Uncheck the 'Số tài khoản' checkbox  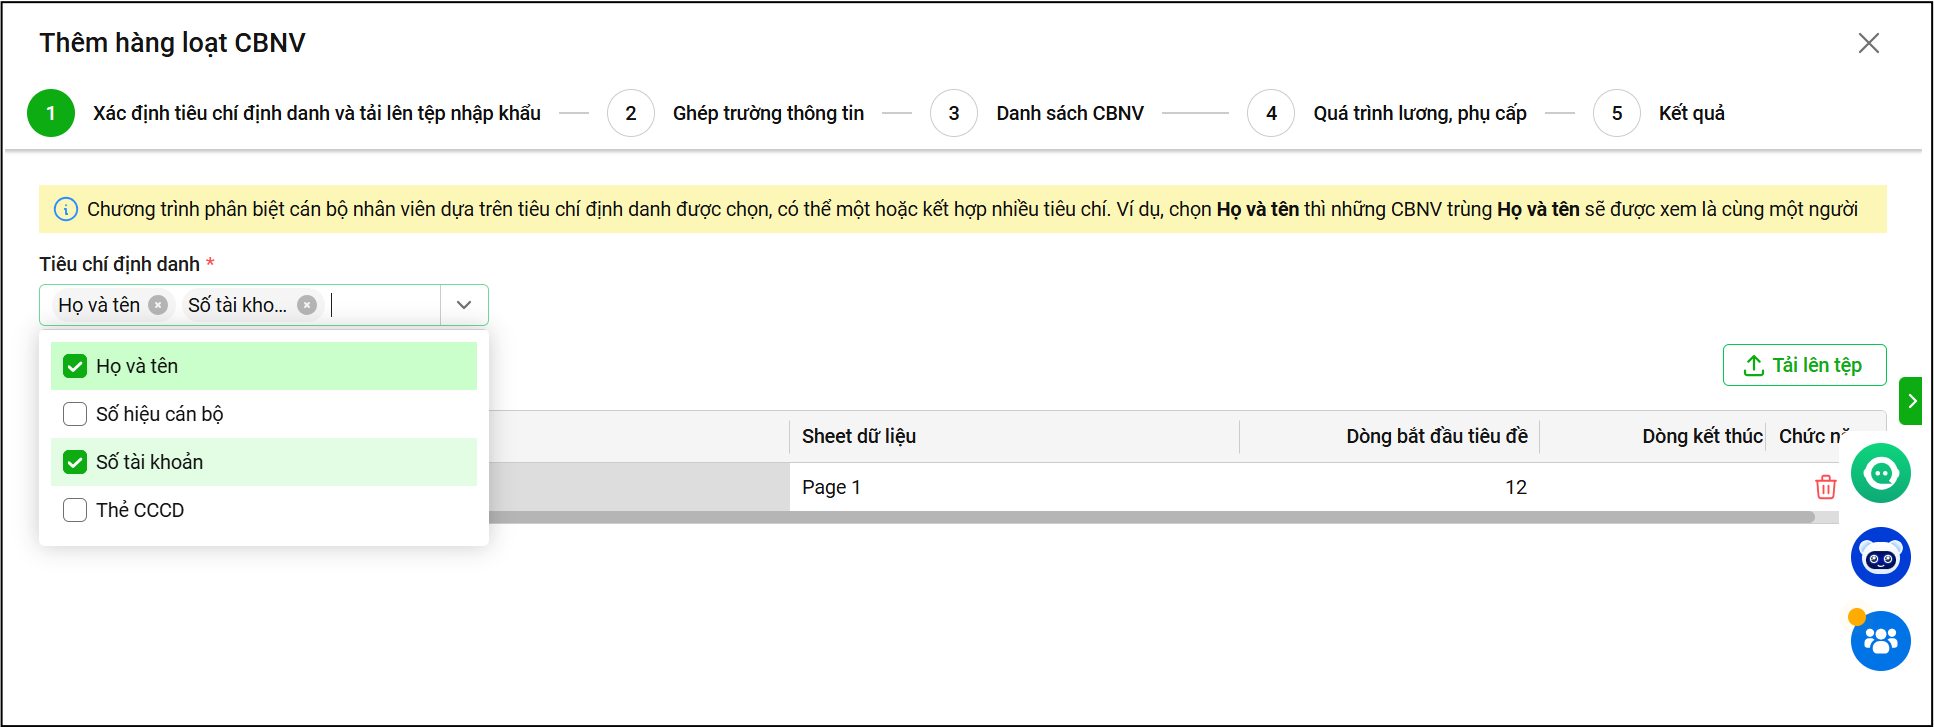click(75, 462)
